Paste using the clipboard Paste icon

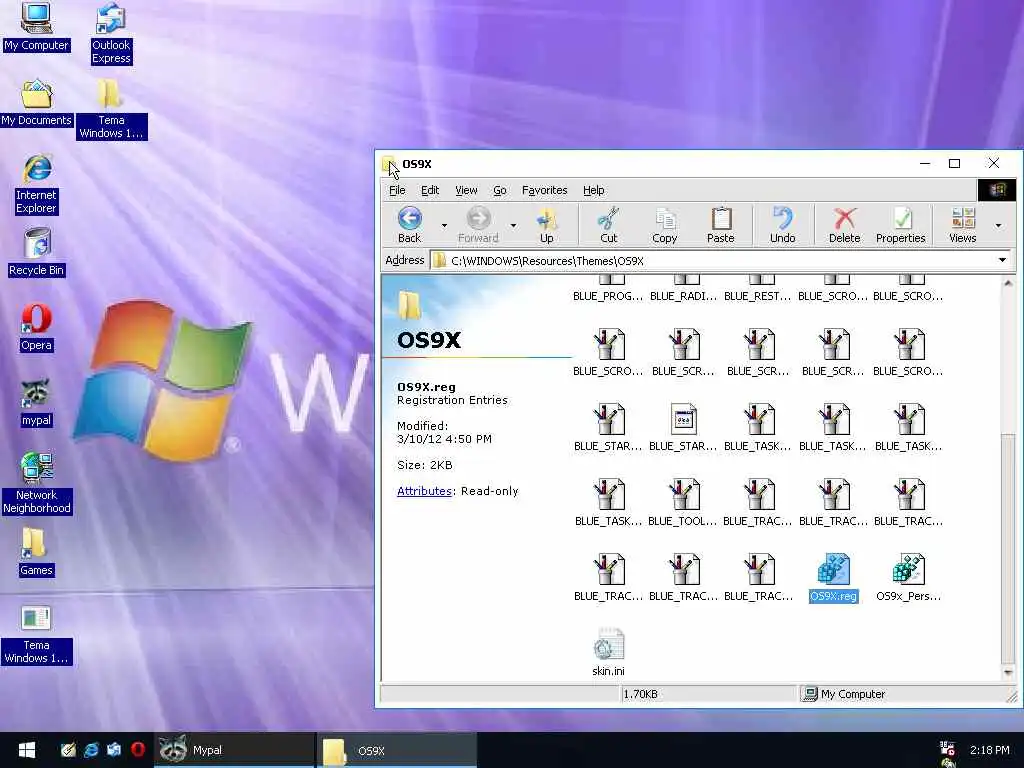721,225
